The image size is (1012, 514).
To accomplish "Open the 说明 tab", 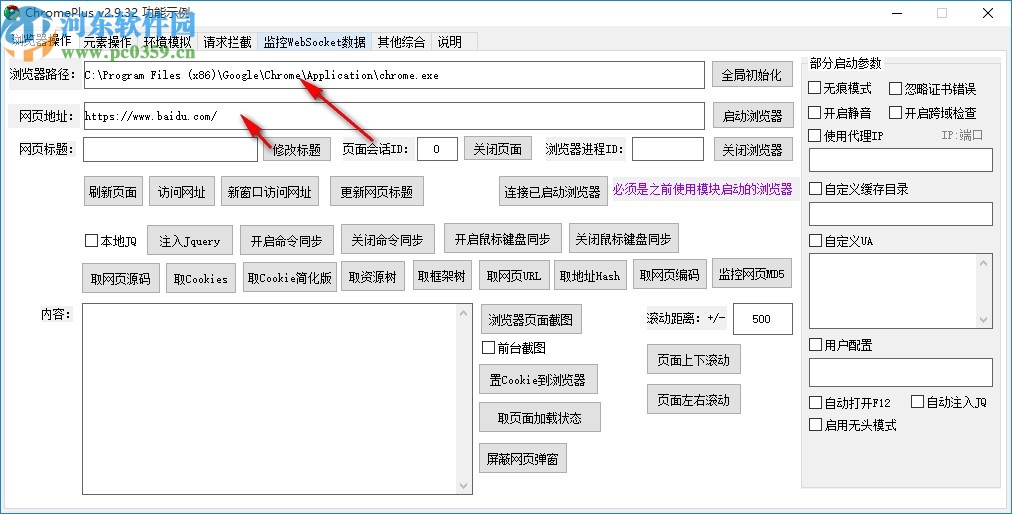I will [450, 42].
